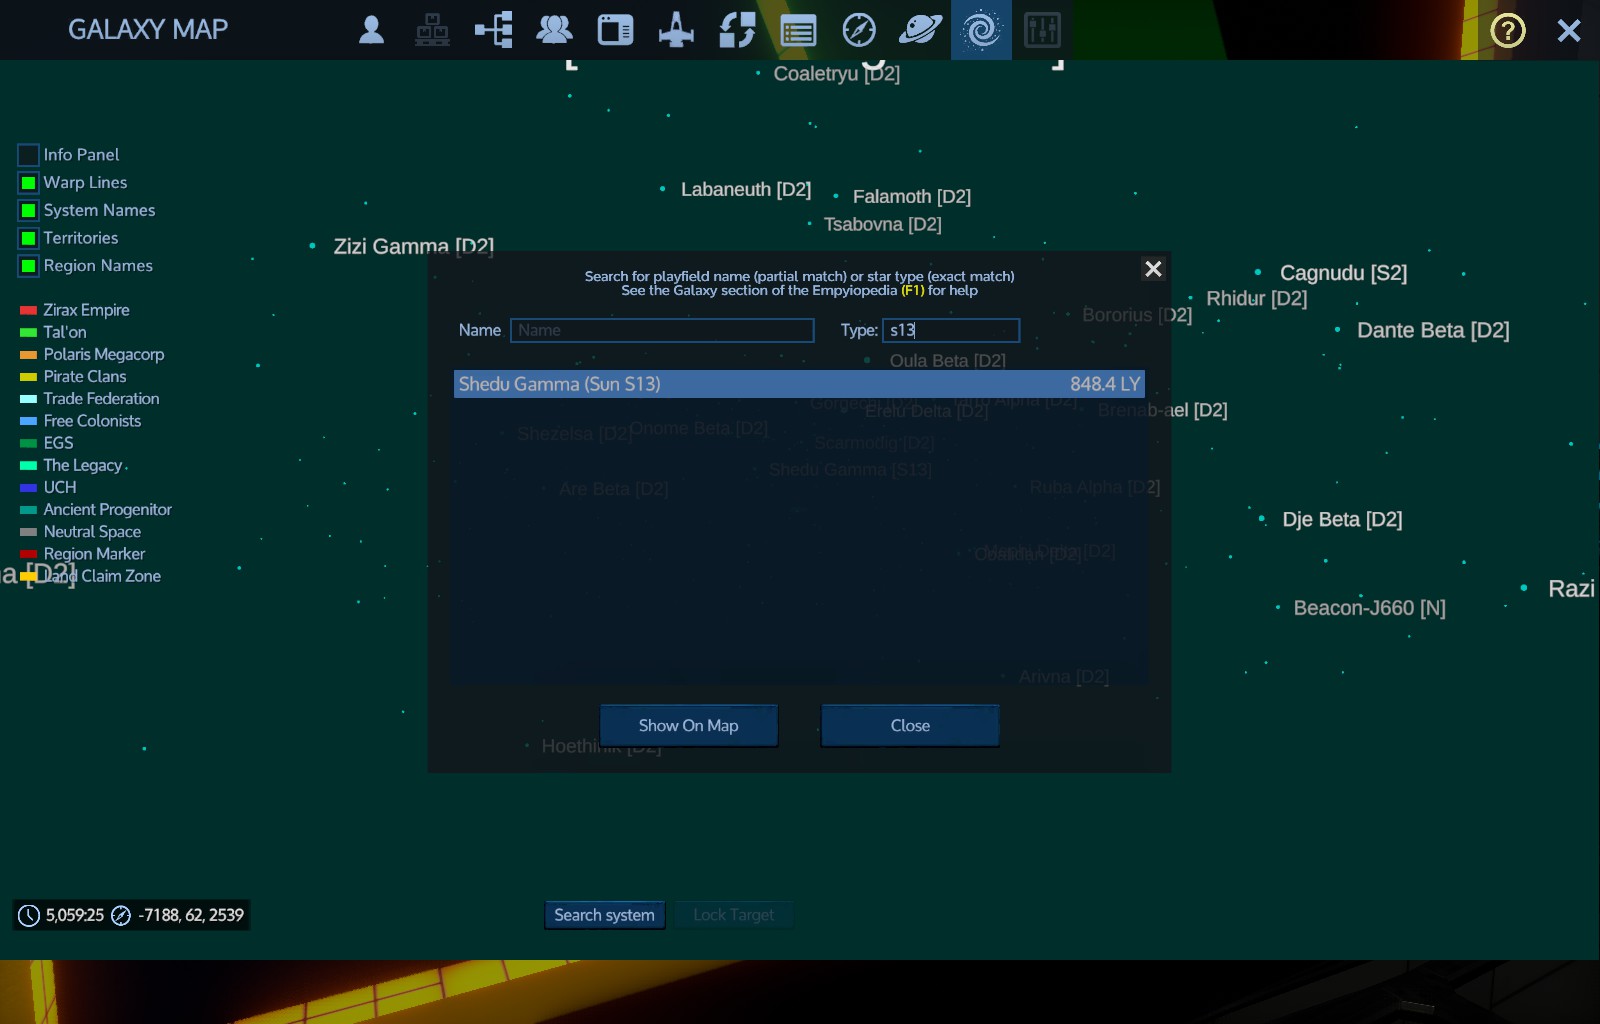Click the Polaris Megacorp orange swatch
Image resolution: width=1600 pixels, height=1024 pixels.
[28, 355]
